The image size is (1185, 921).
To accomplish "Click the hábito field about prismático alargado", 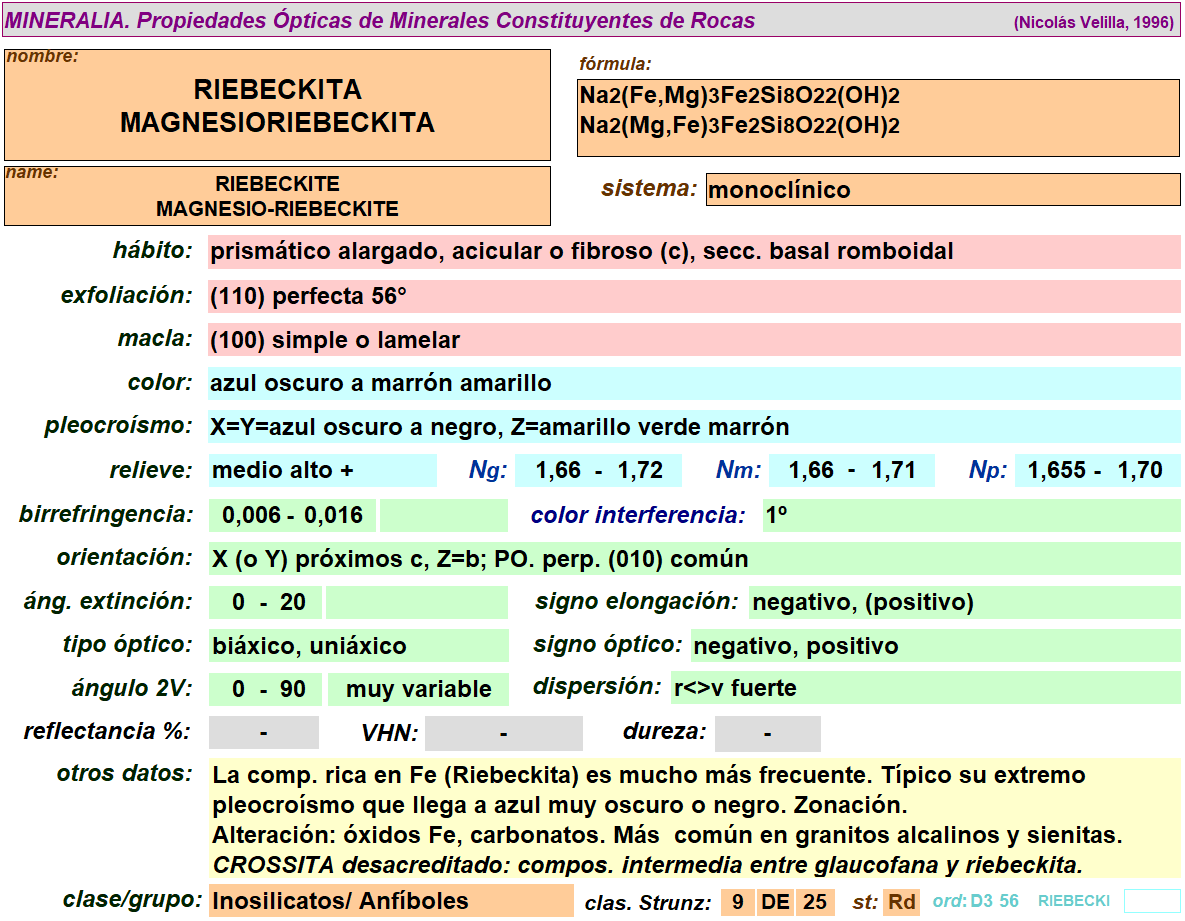I will (694, 252).
